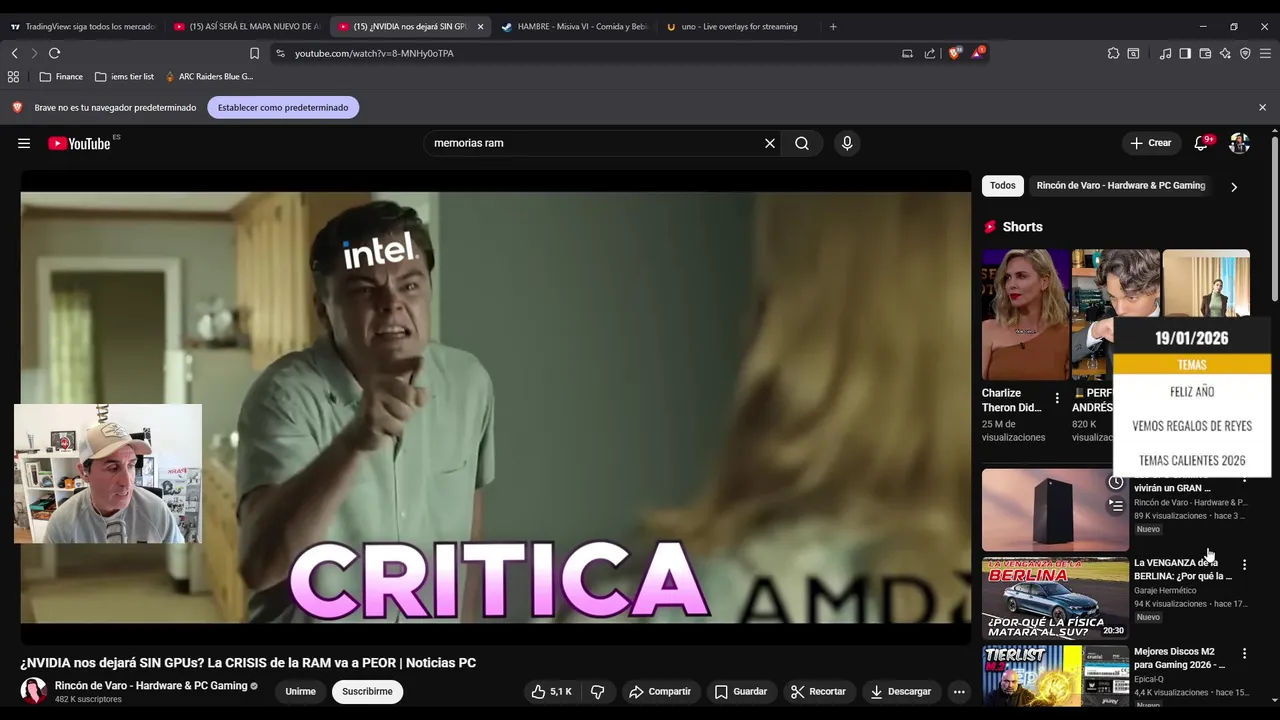The width and height of the screenshot is (1280, 720).
Task: Click Rincón de Varo channel avatar
Action: pyautogui.click(x=34, y=691)
